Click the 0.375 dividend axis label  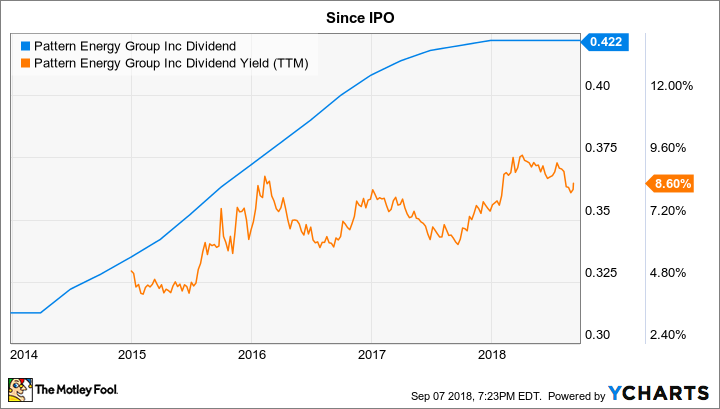[x=601, y=148]
